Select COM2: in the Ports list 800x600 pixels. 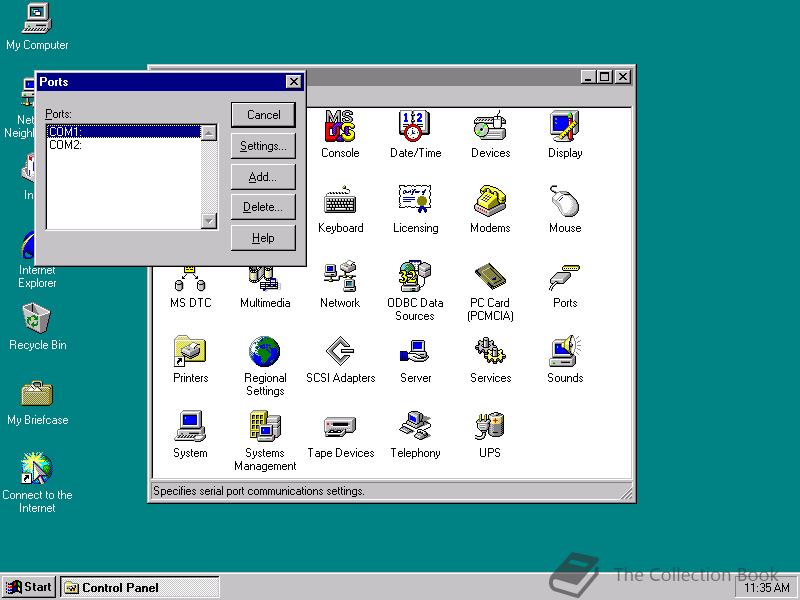[124, 145]
